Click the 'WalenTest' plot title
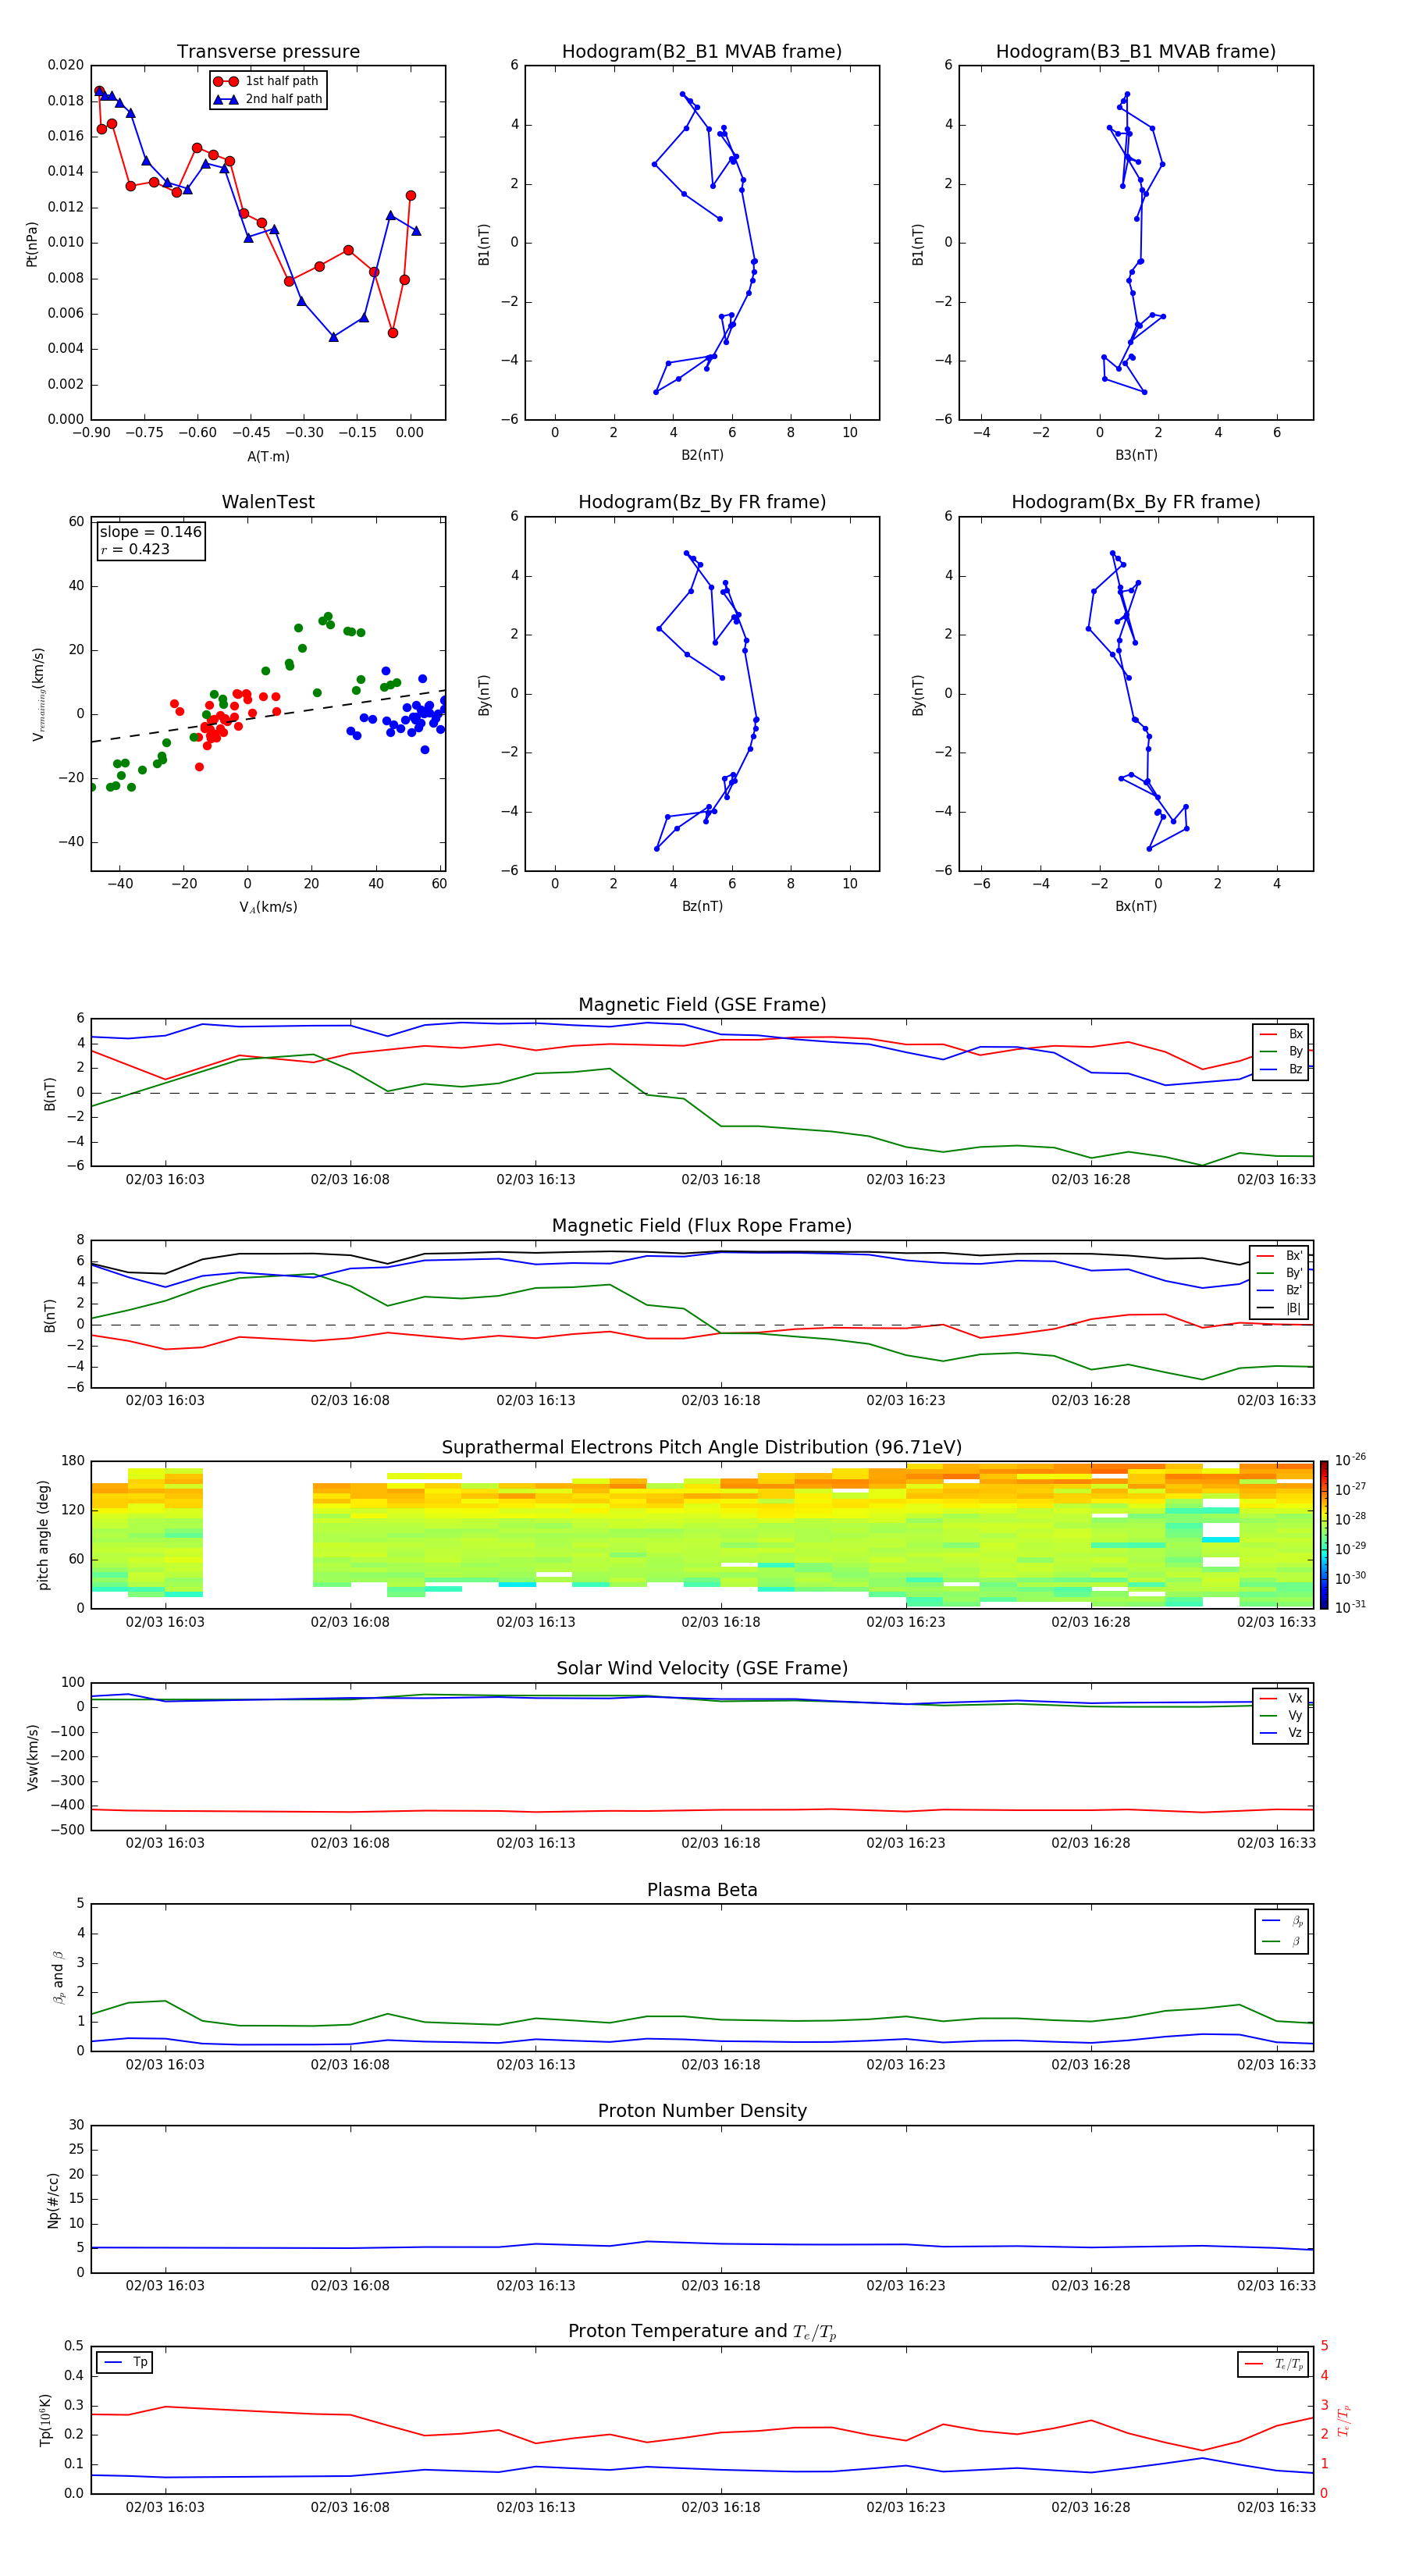Image resolution: width=1405 pixels, height=2576 pixels. point(268,502)
